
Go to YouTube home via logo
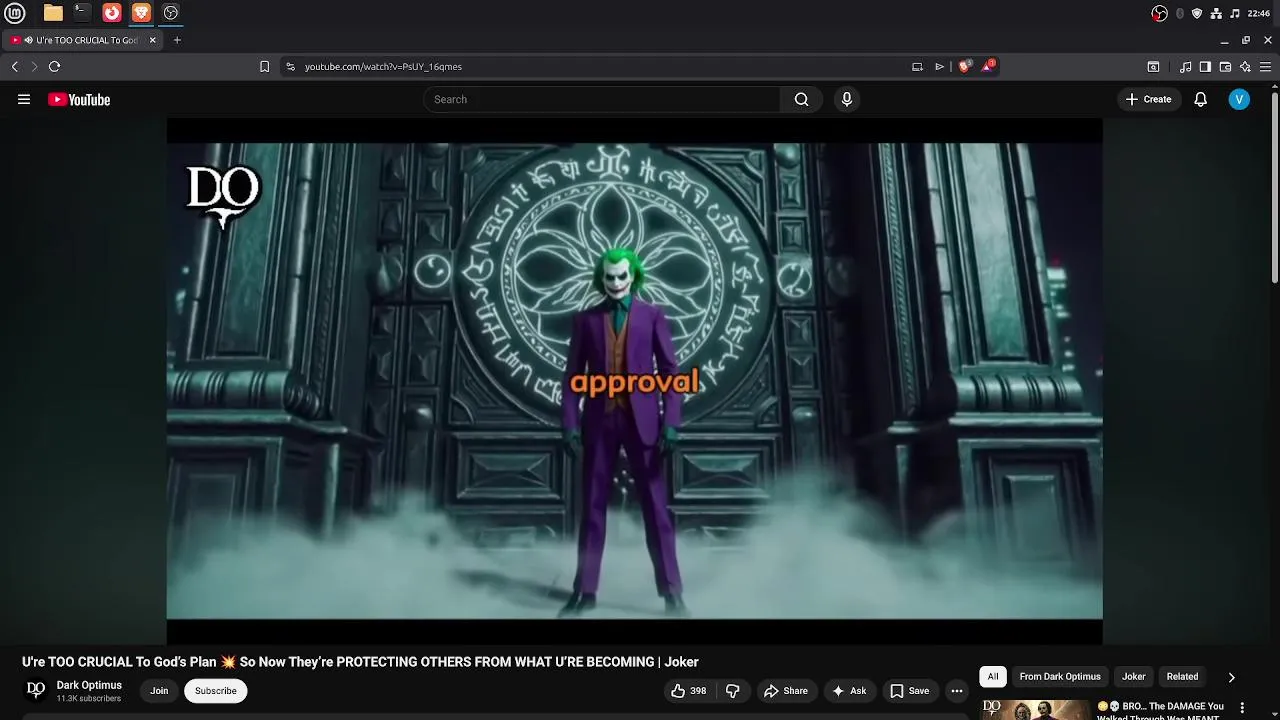point(79,99)
